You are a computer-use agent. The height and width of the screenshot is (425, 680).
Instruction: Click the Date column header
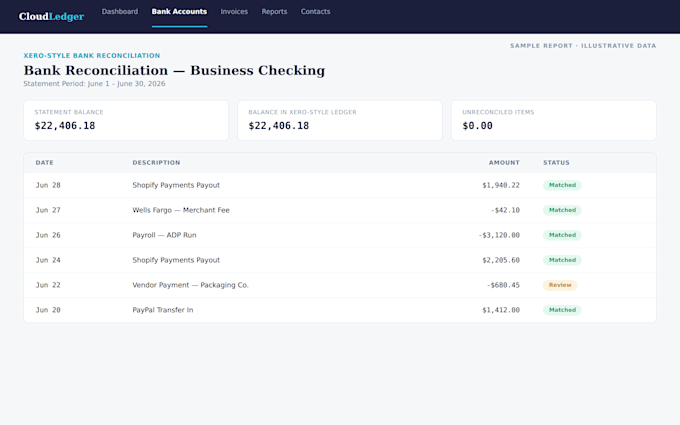[44, 163]
